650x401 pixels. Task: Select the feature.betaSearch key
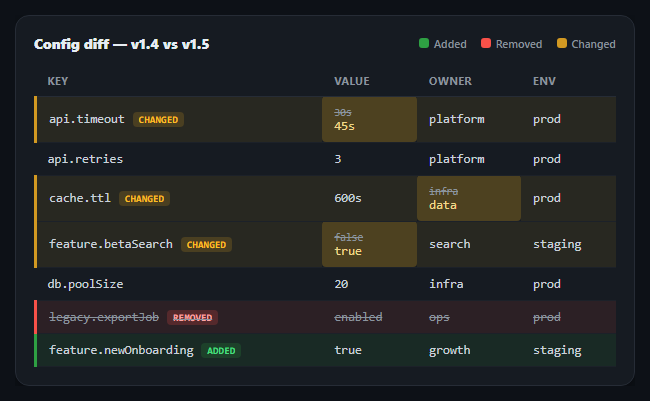111,244
